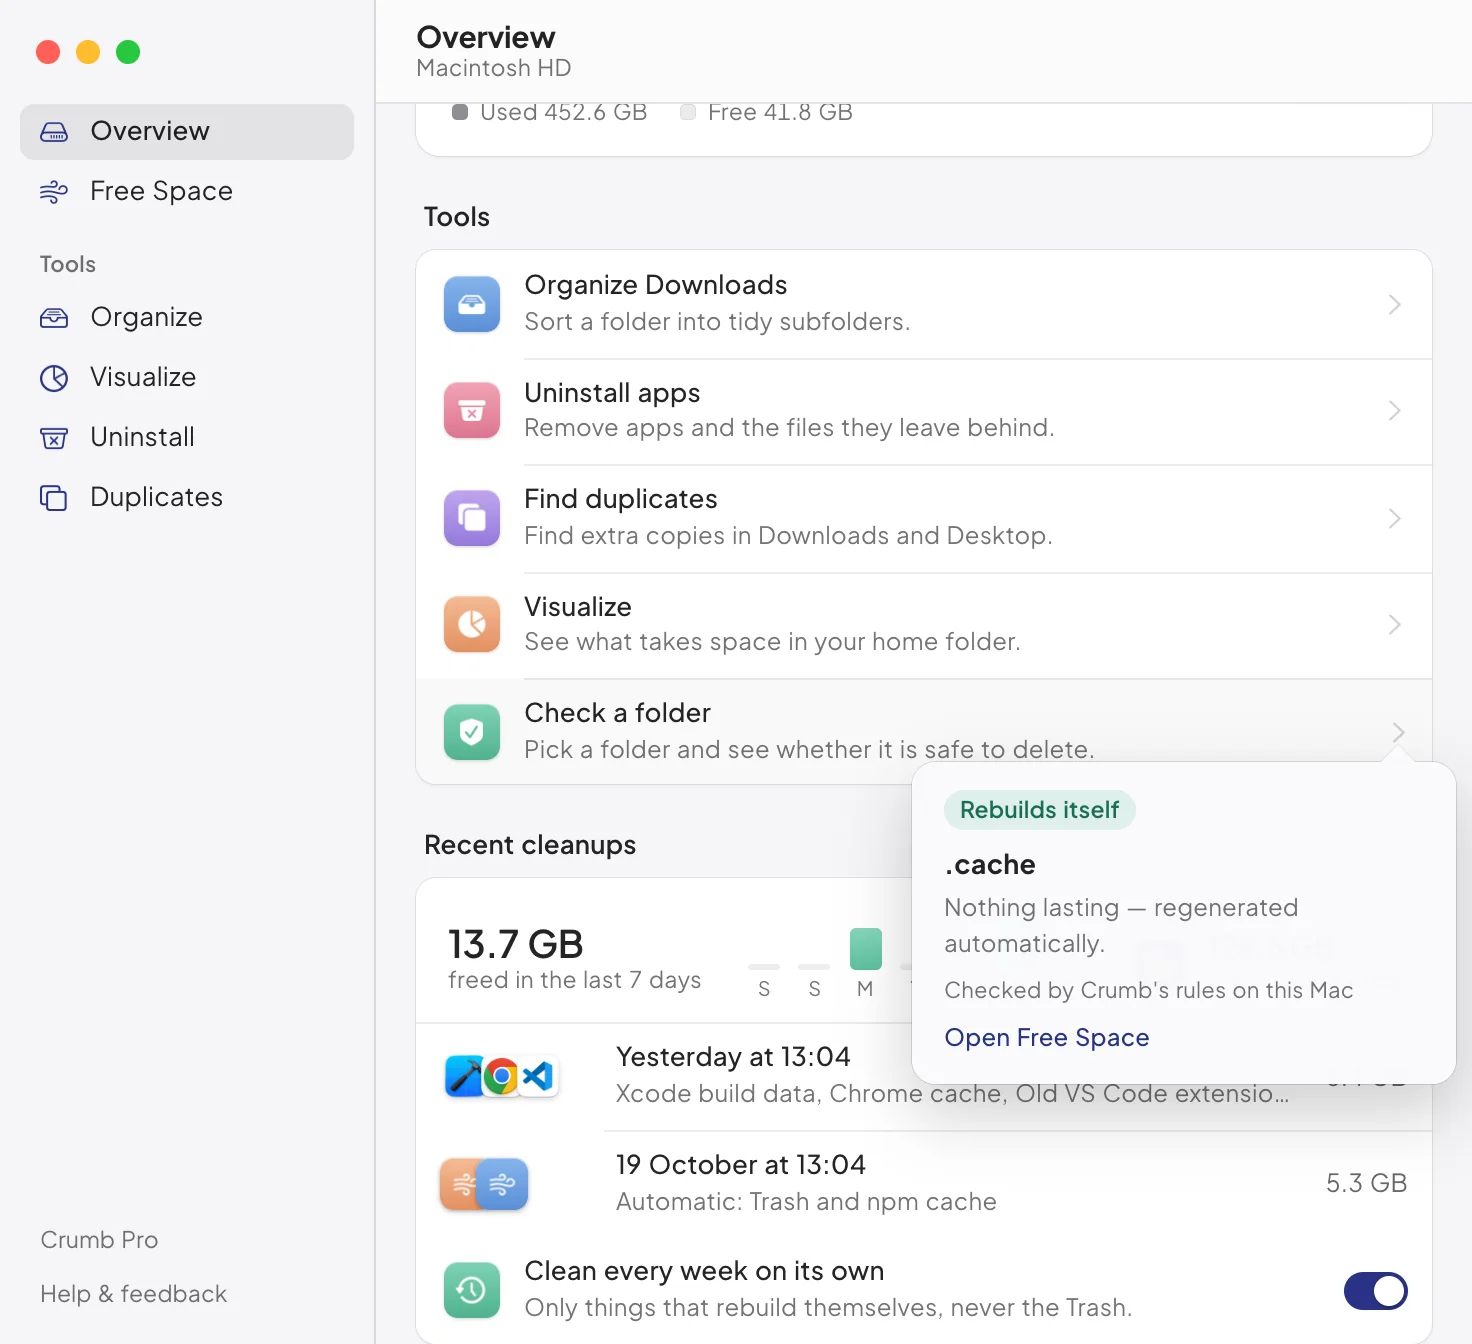Image resolution: width=1472 pixels, height=1344 pixels.
Task: Click the "Used 452.6 GB" legend text
Action: (564, 112)
